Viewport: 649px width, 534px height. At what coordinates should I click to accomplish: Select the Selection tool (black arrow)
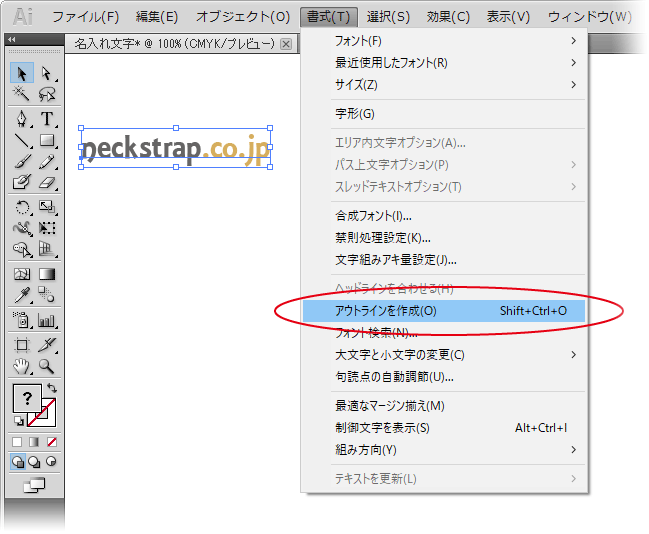[22, 74]
